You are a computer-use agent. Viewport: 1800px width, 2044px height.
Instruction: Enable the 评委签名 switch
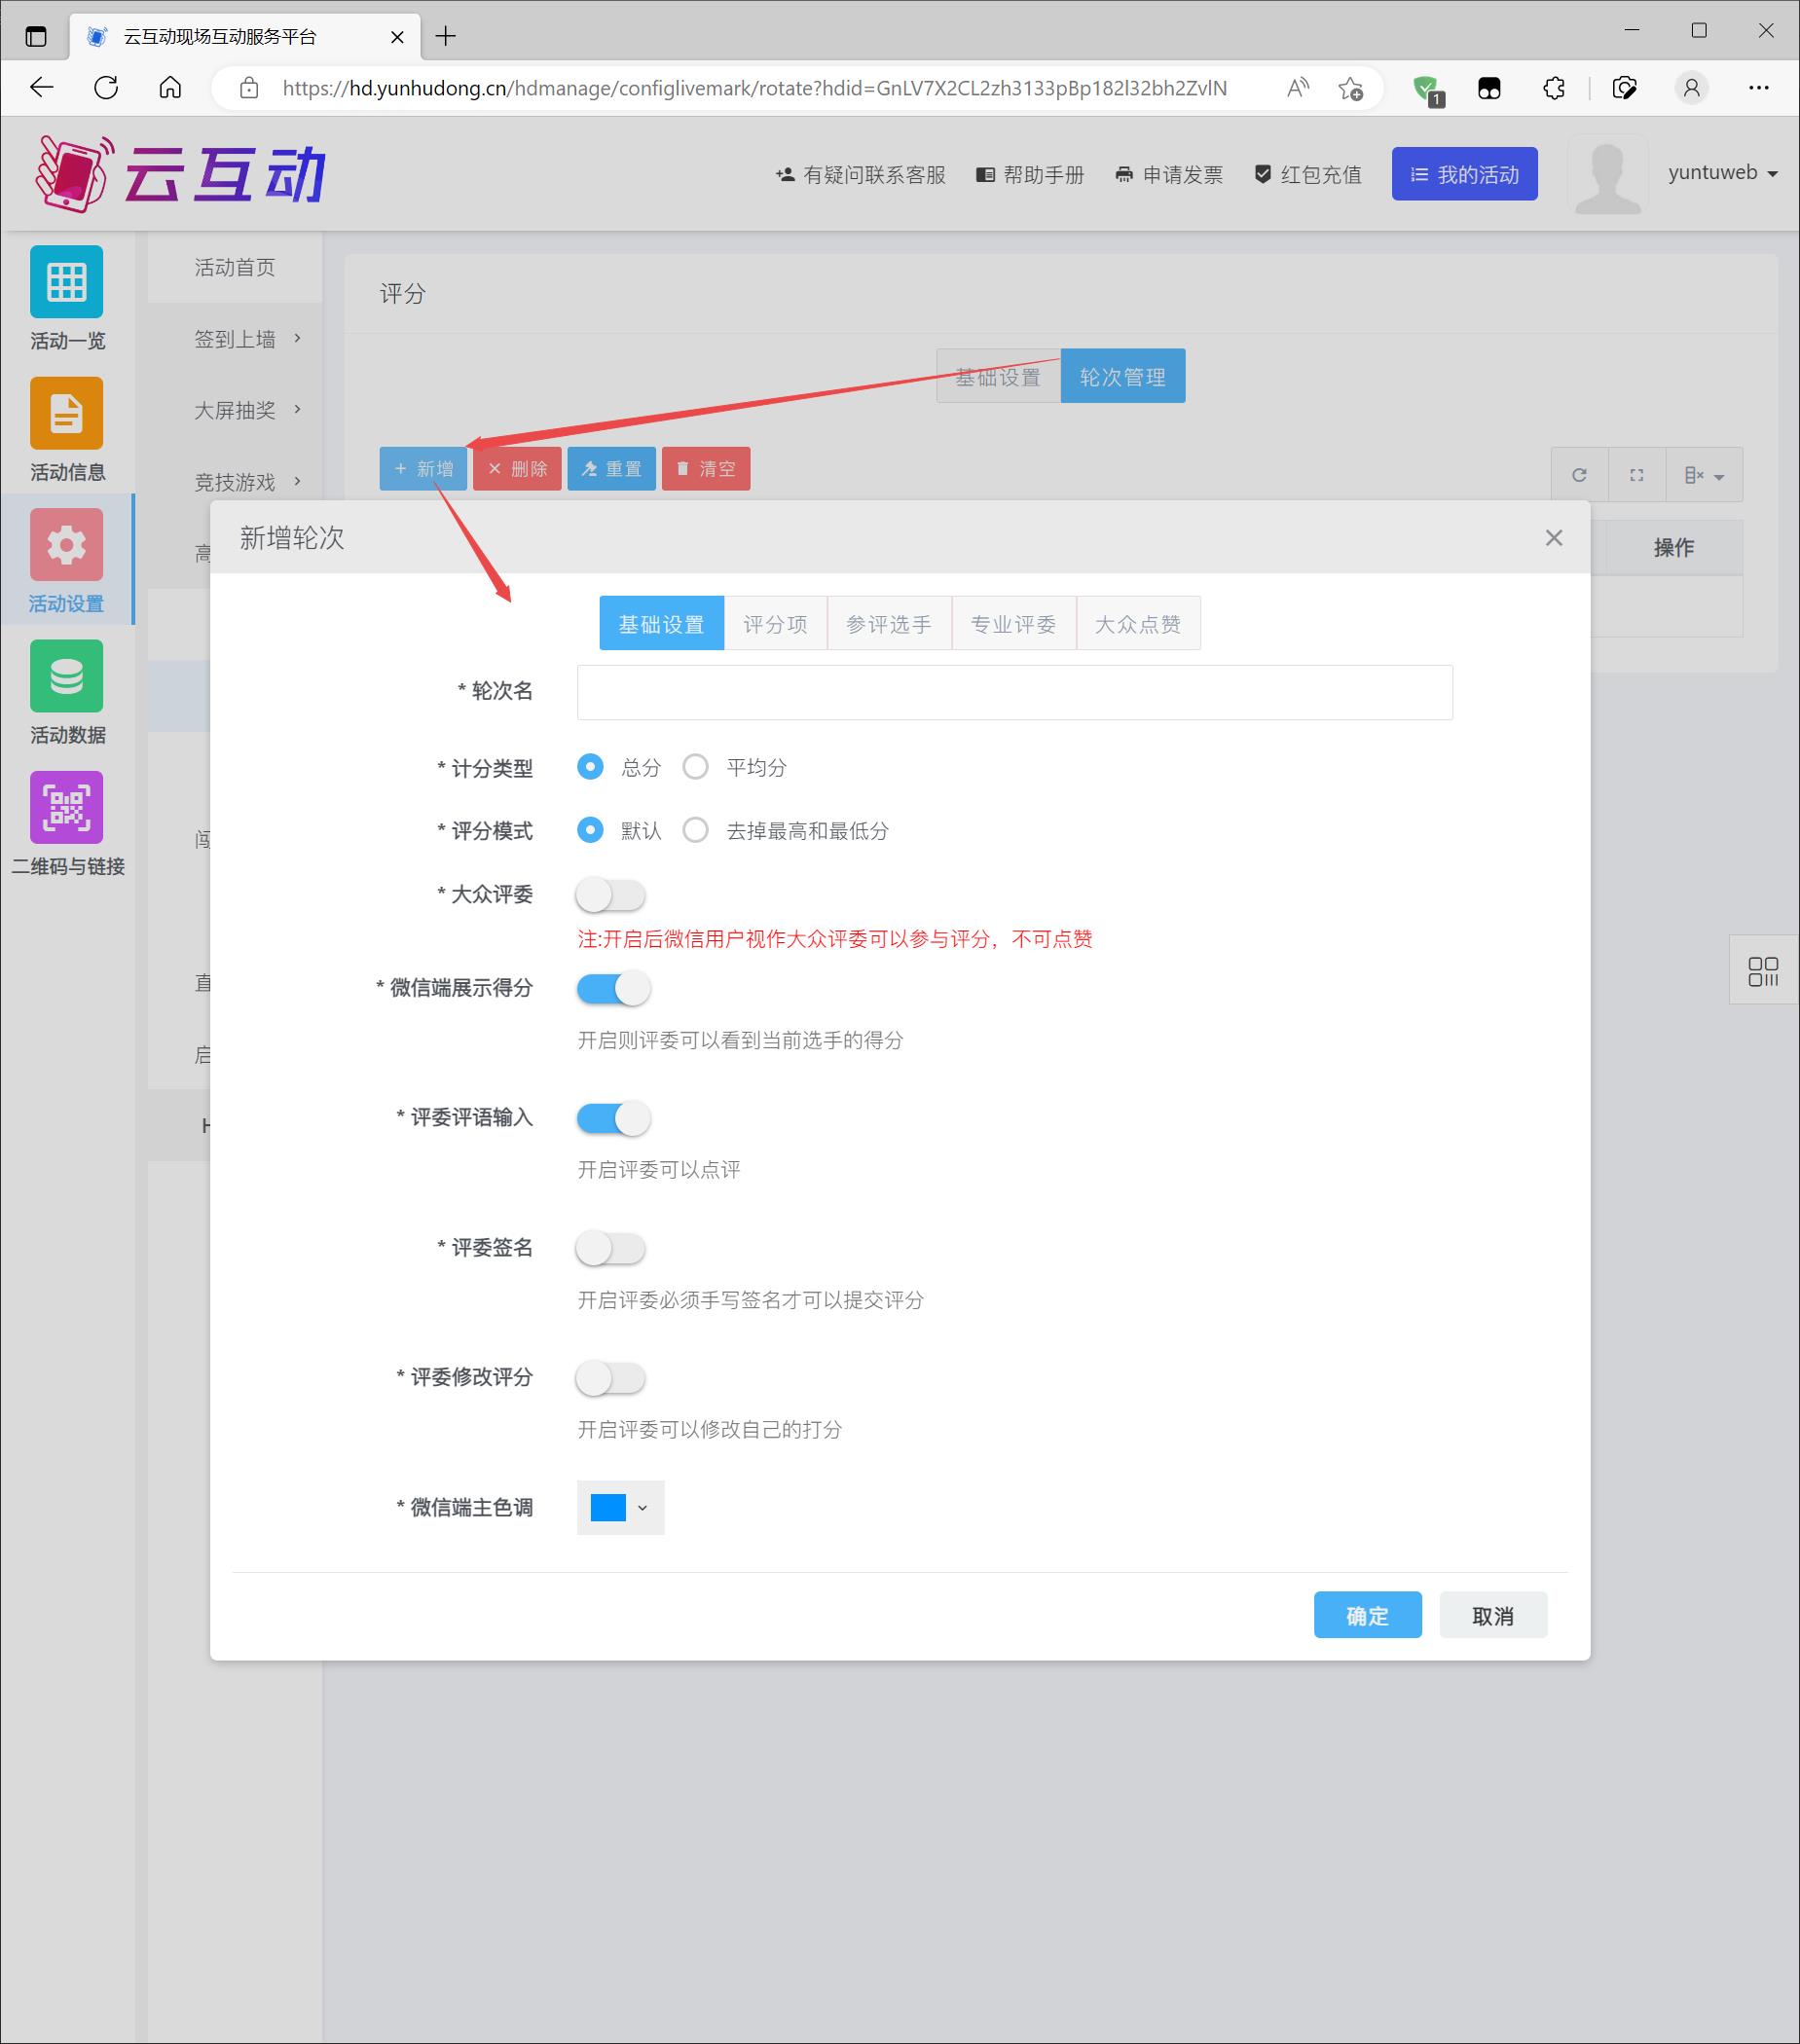611,1248
